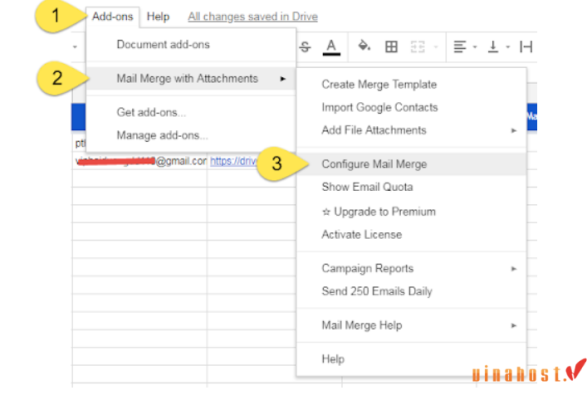The height and width of the screenshot is (400, 587).
Task: Select the last Help entry in submenu
Action: click(412, 359)
